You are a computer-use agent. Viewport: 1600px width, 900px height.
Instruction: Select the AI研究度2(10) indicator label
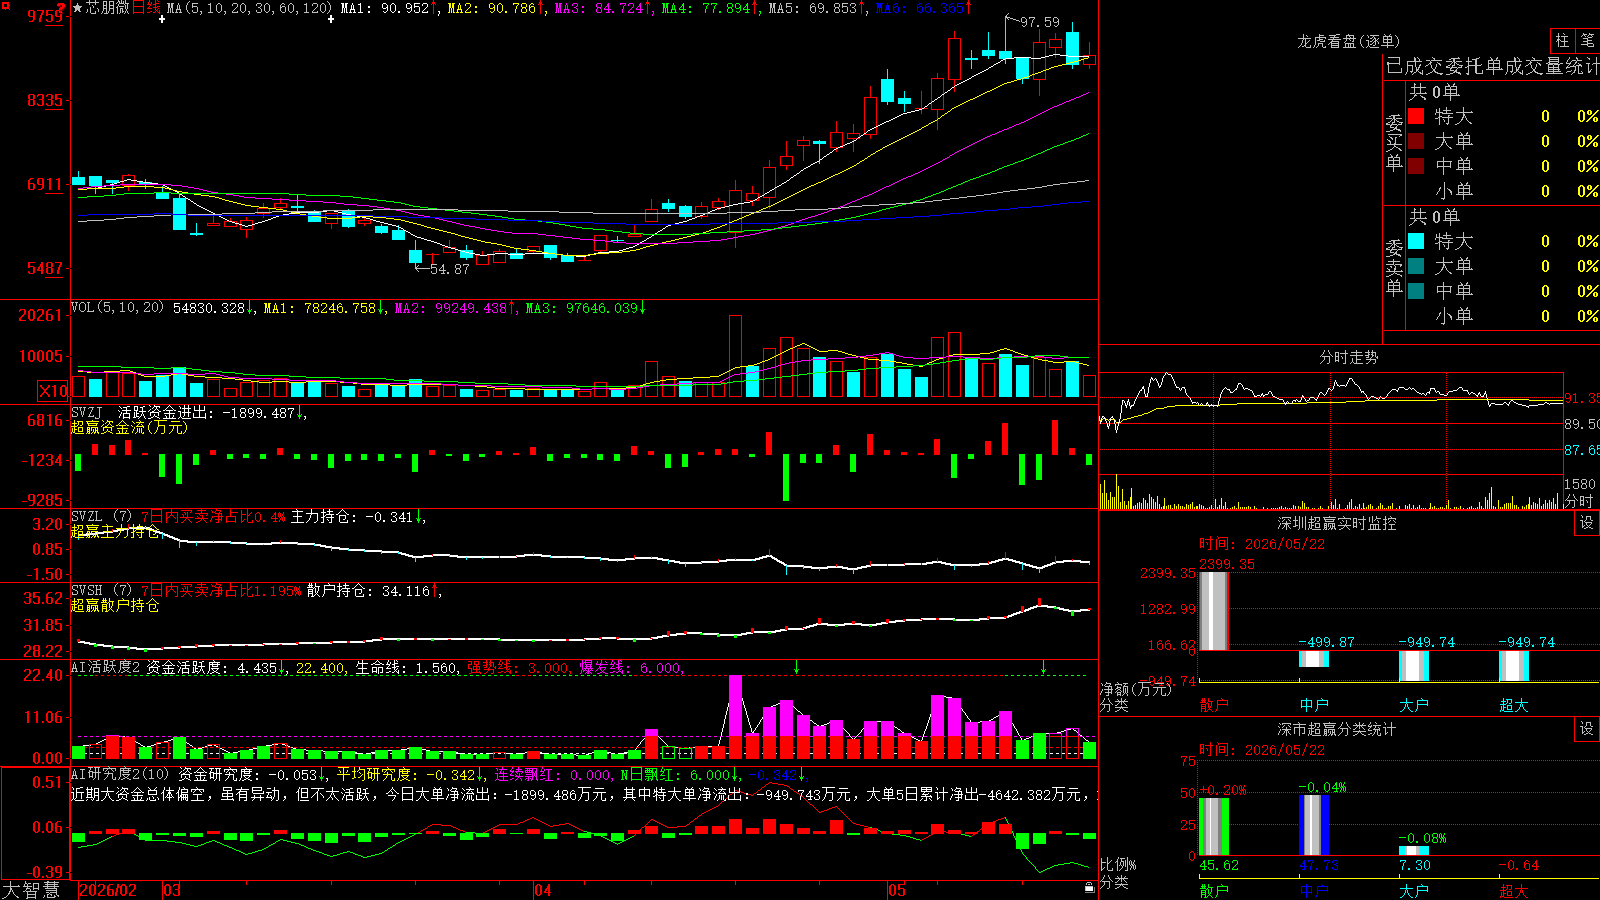coord(120,774)
